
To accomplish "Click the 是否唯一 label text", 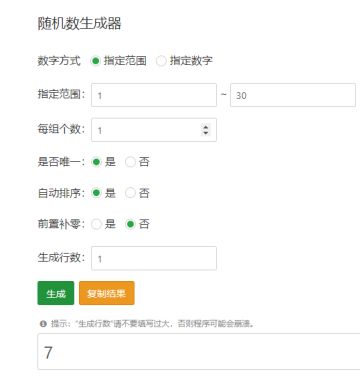I will [61, 162].
